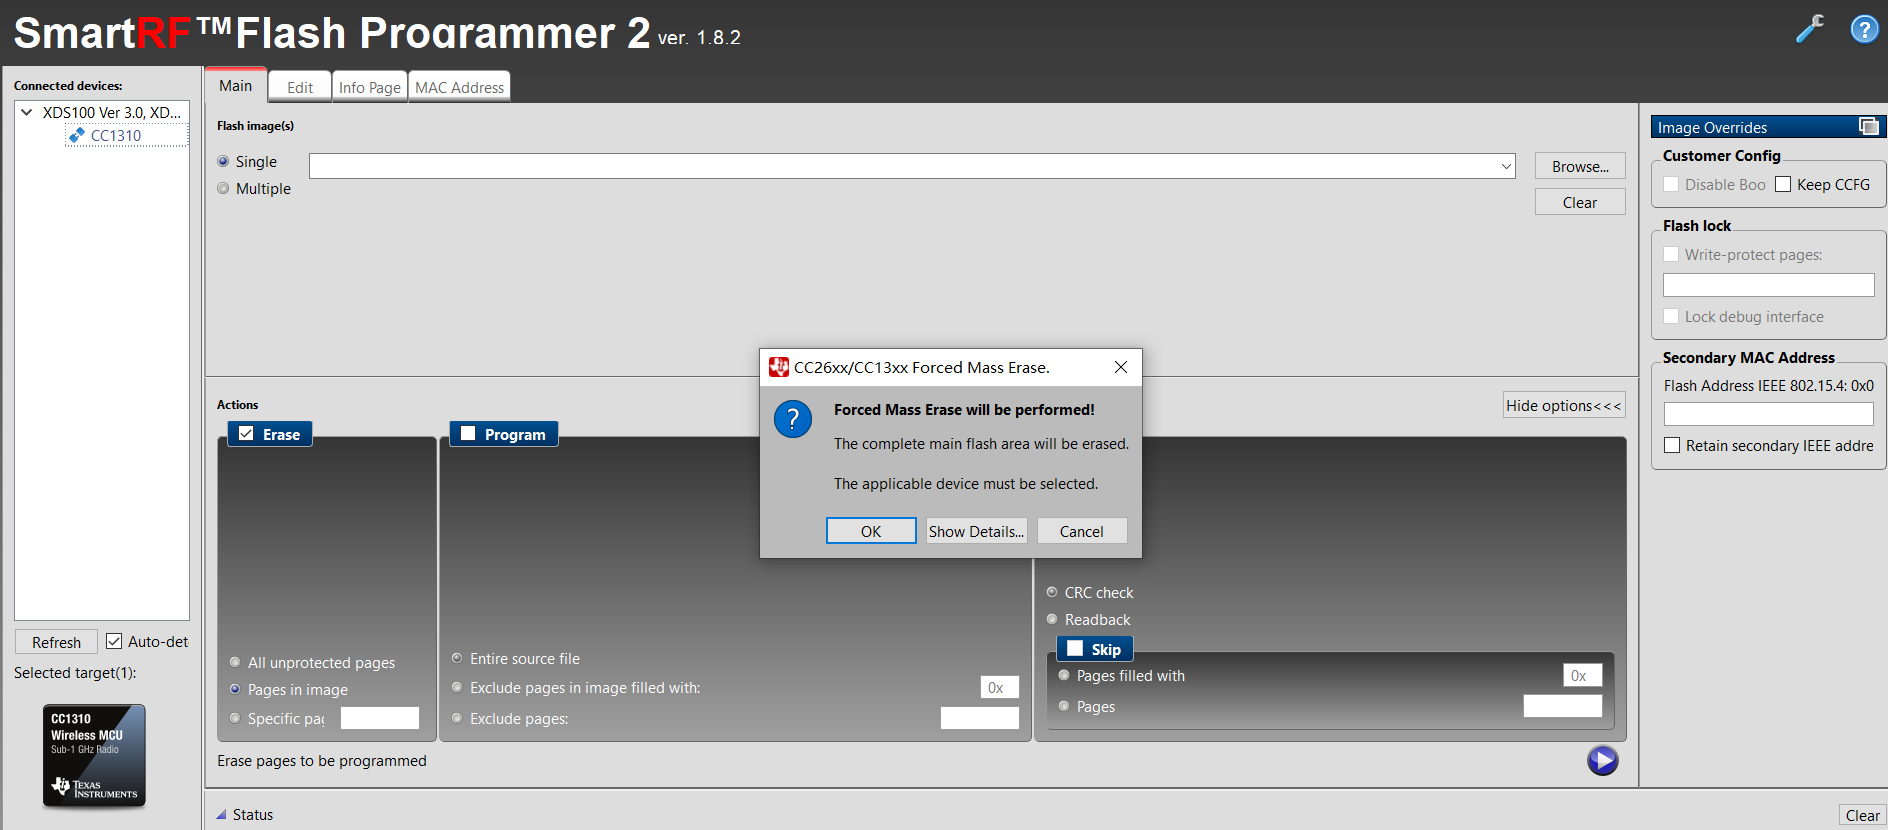
Task: Click the dialog question mark icon
Action: click(x=793, y=419)
